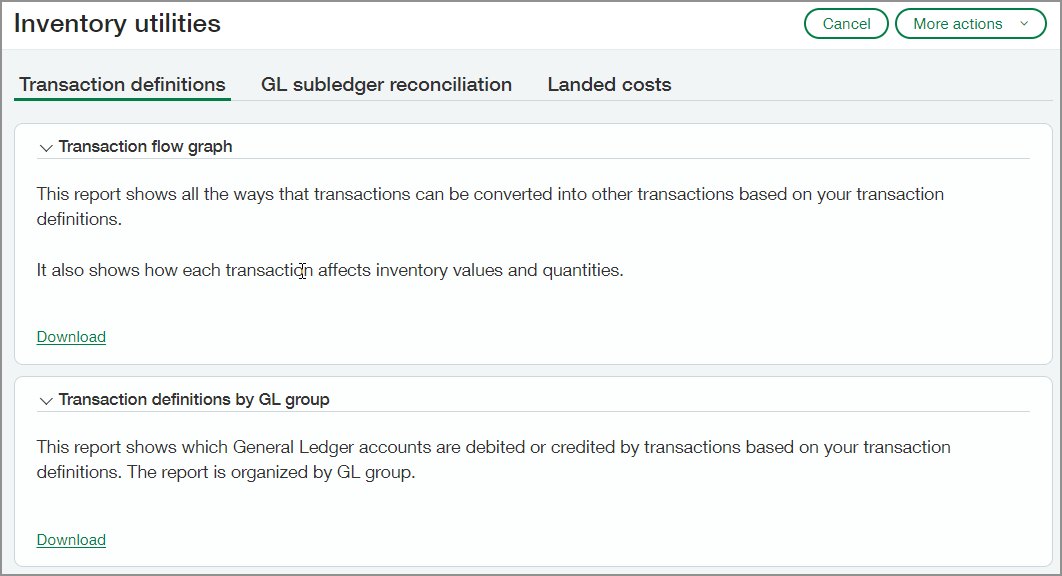Select the Transaction definitions tab

pos(121,85)
